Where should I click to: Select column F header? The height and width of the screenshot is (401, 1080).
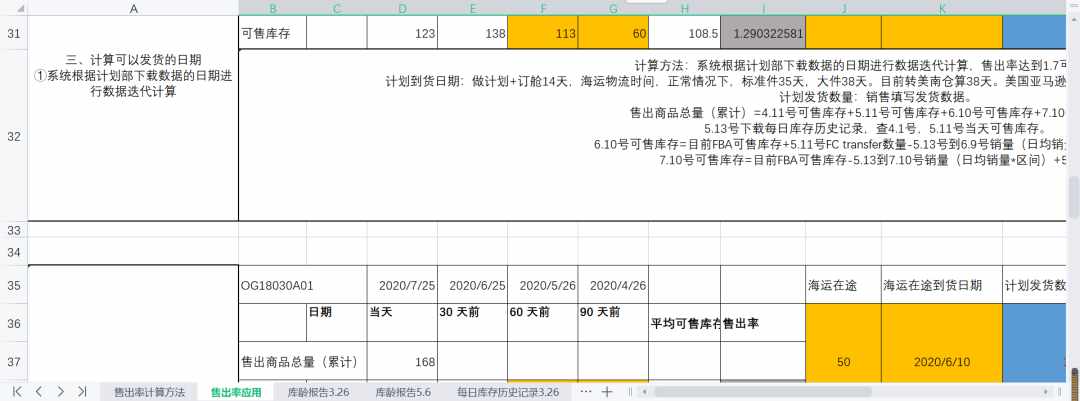tap(543, 8)
